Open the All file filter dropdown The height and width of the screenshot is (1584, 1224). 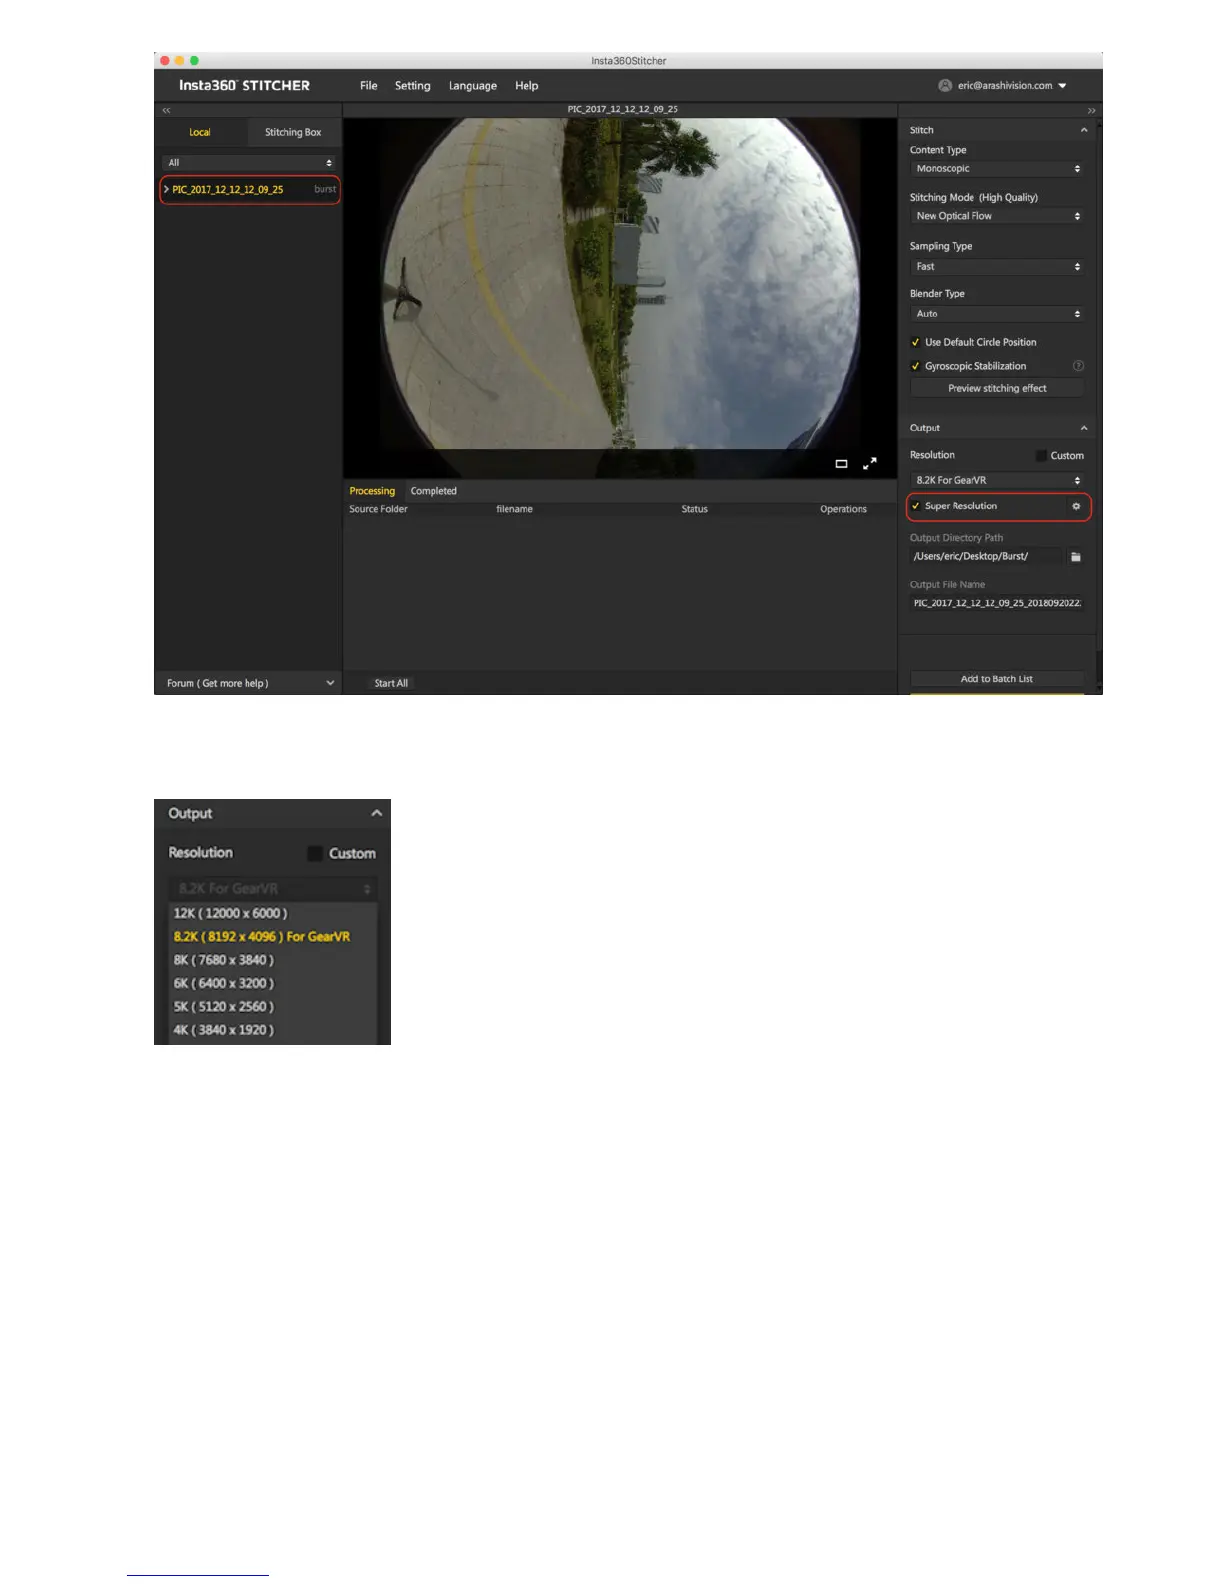(248, 163)
